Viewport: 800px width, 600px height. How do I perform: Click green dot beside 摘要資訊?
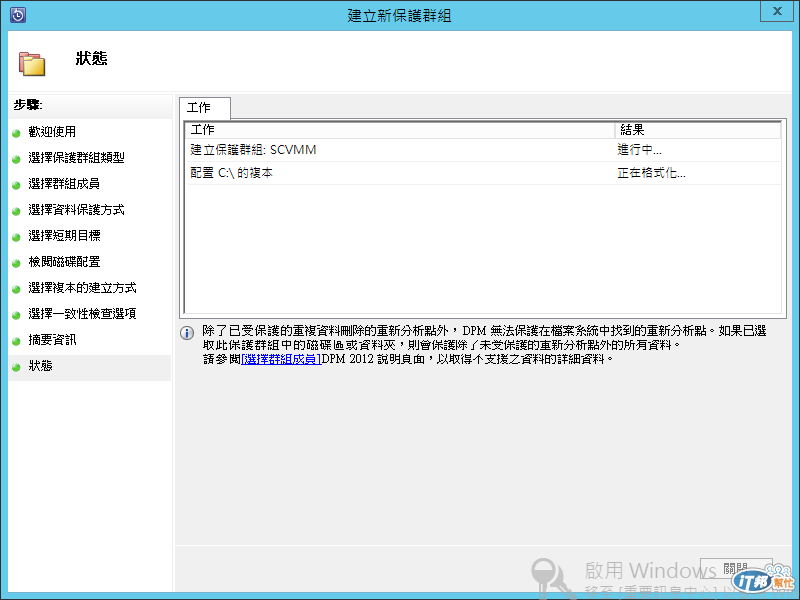tap(16, 341)
